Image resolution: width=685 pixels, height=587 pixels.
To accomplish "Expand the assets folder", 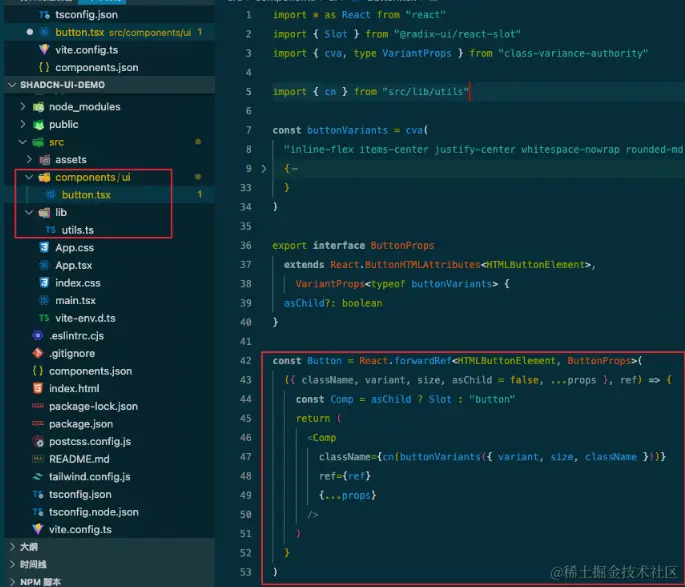I will pyautogui.click(x=29, y=159).
